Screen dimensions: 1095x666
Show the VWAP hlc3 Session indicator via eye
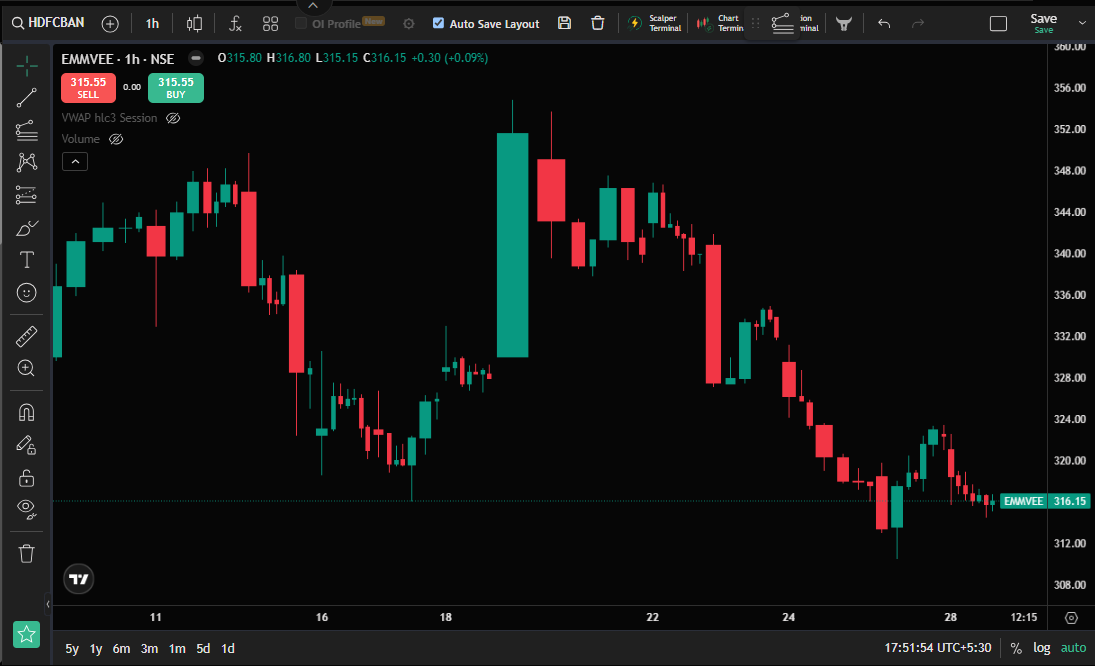pyautogui.click(x=173, y=118)
